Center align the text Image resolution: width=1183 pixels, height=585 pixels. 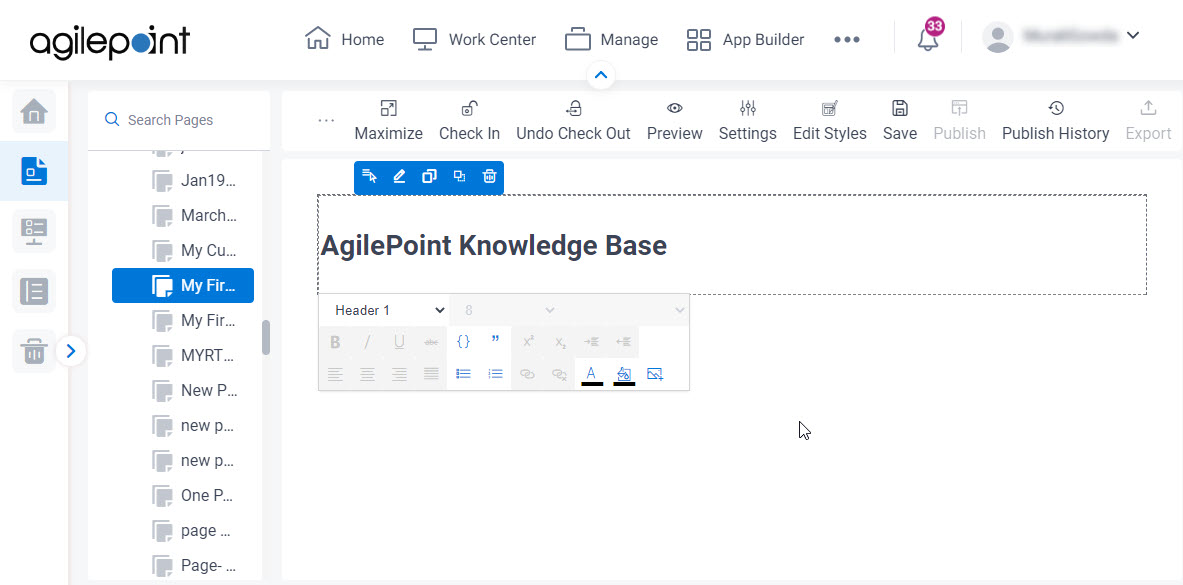click(x=367, y=374)
